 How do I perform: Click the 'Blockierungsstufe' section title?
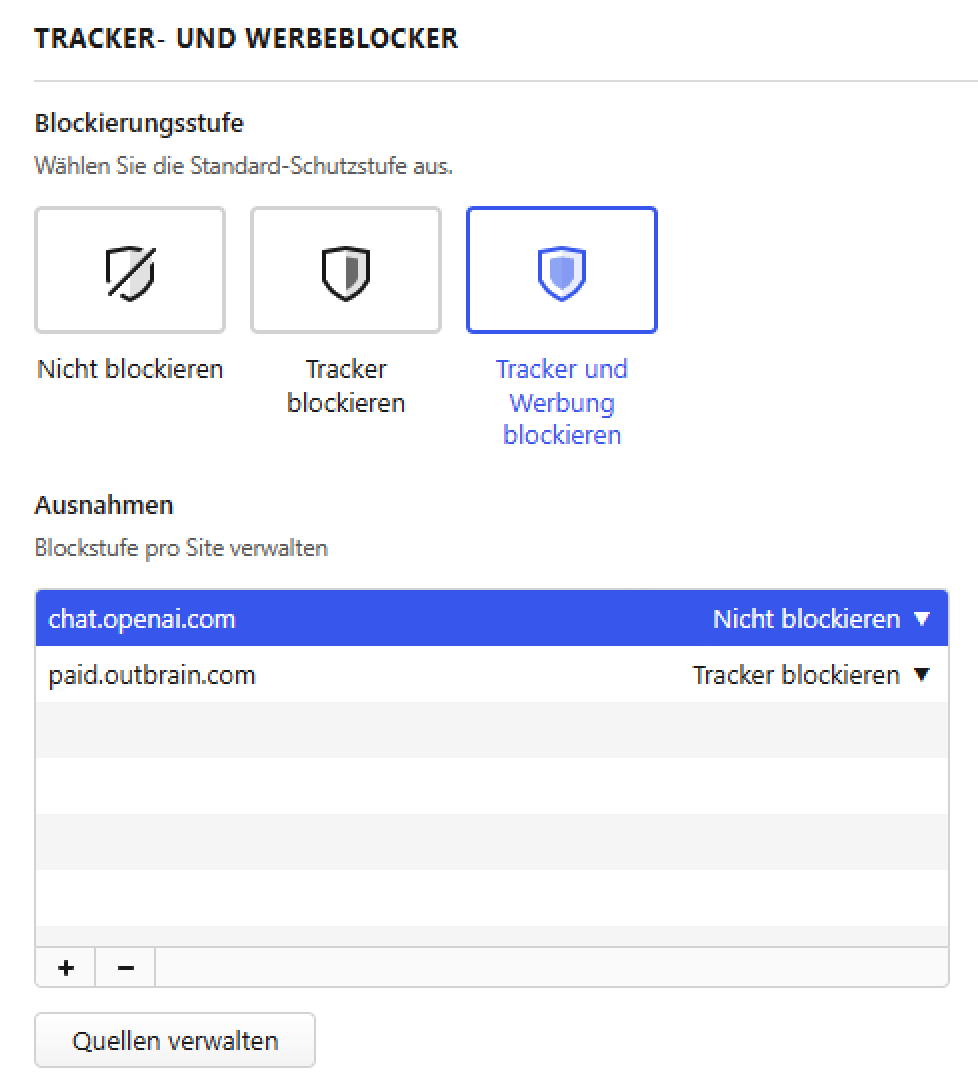point(139,123)
